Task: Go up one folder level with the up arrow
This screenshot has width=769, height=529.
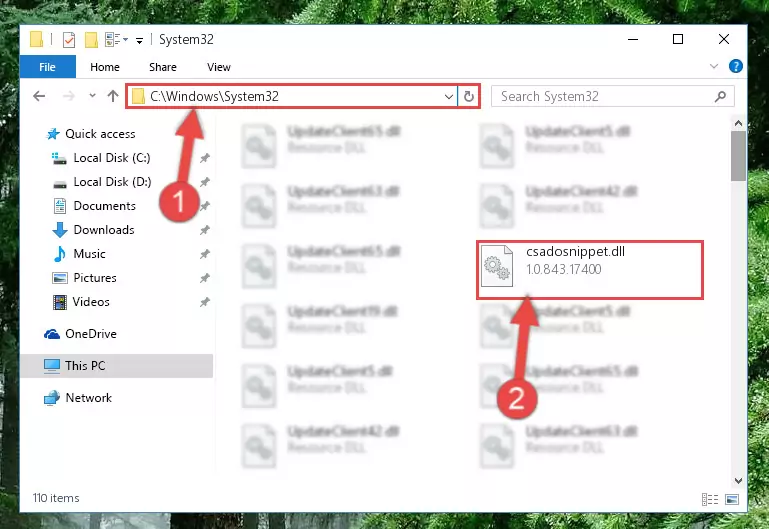Action: click(x=113, y=96)
